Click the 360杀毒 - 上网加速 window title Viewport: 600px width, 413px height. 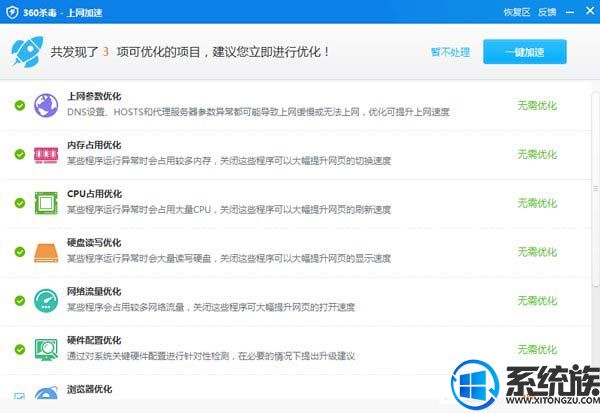(63, 13)
